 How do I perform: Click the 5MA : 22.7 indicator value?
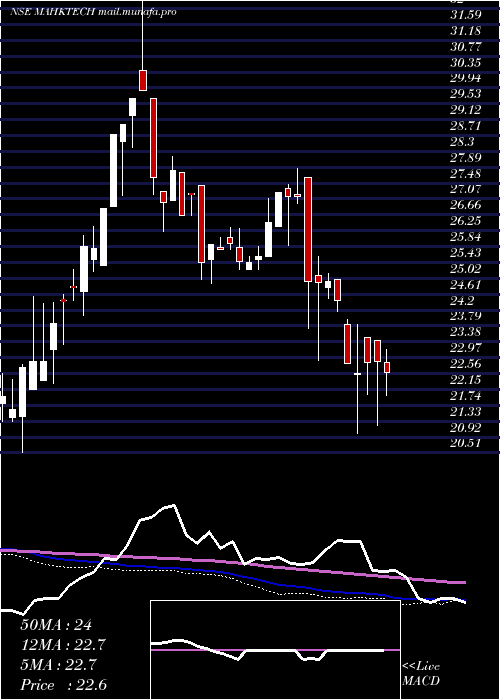click(x=58, y=665)
